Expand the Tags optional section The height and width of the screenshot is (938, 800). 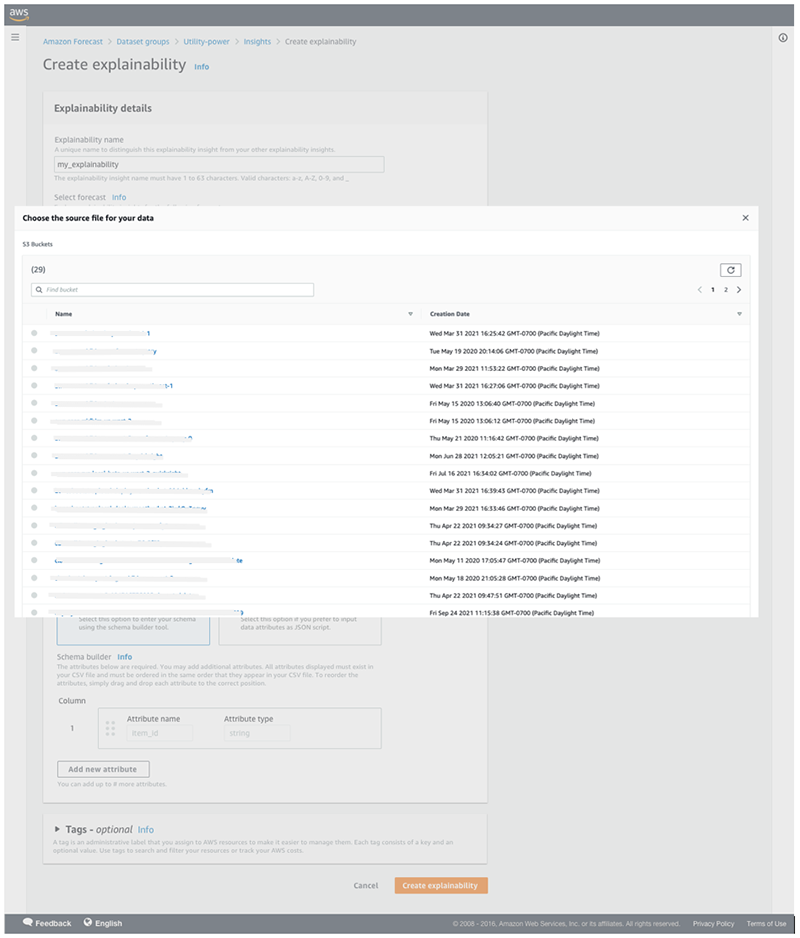[57, 829]
